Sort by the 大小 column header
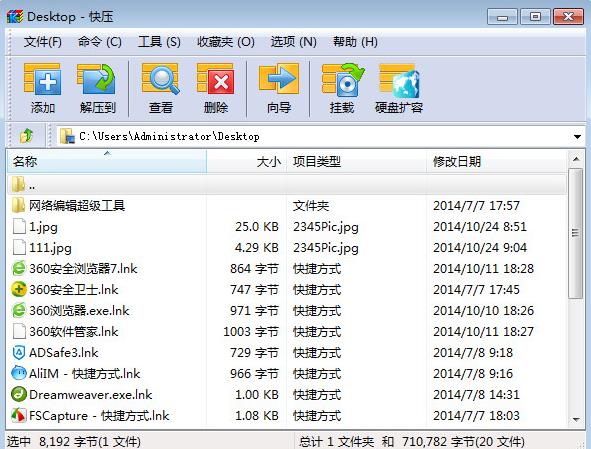 247,161
